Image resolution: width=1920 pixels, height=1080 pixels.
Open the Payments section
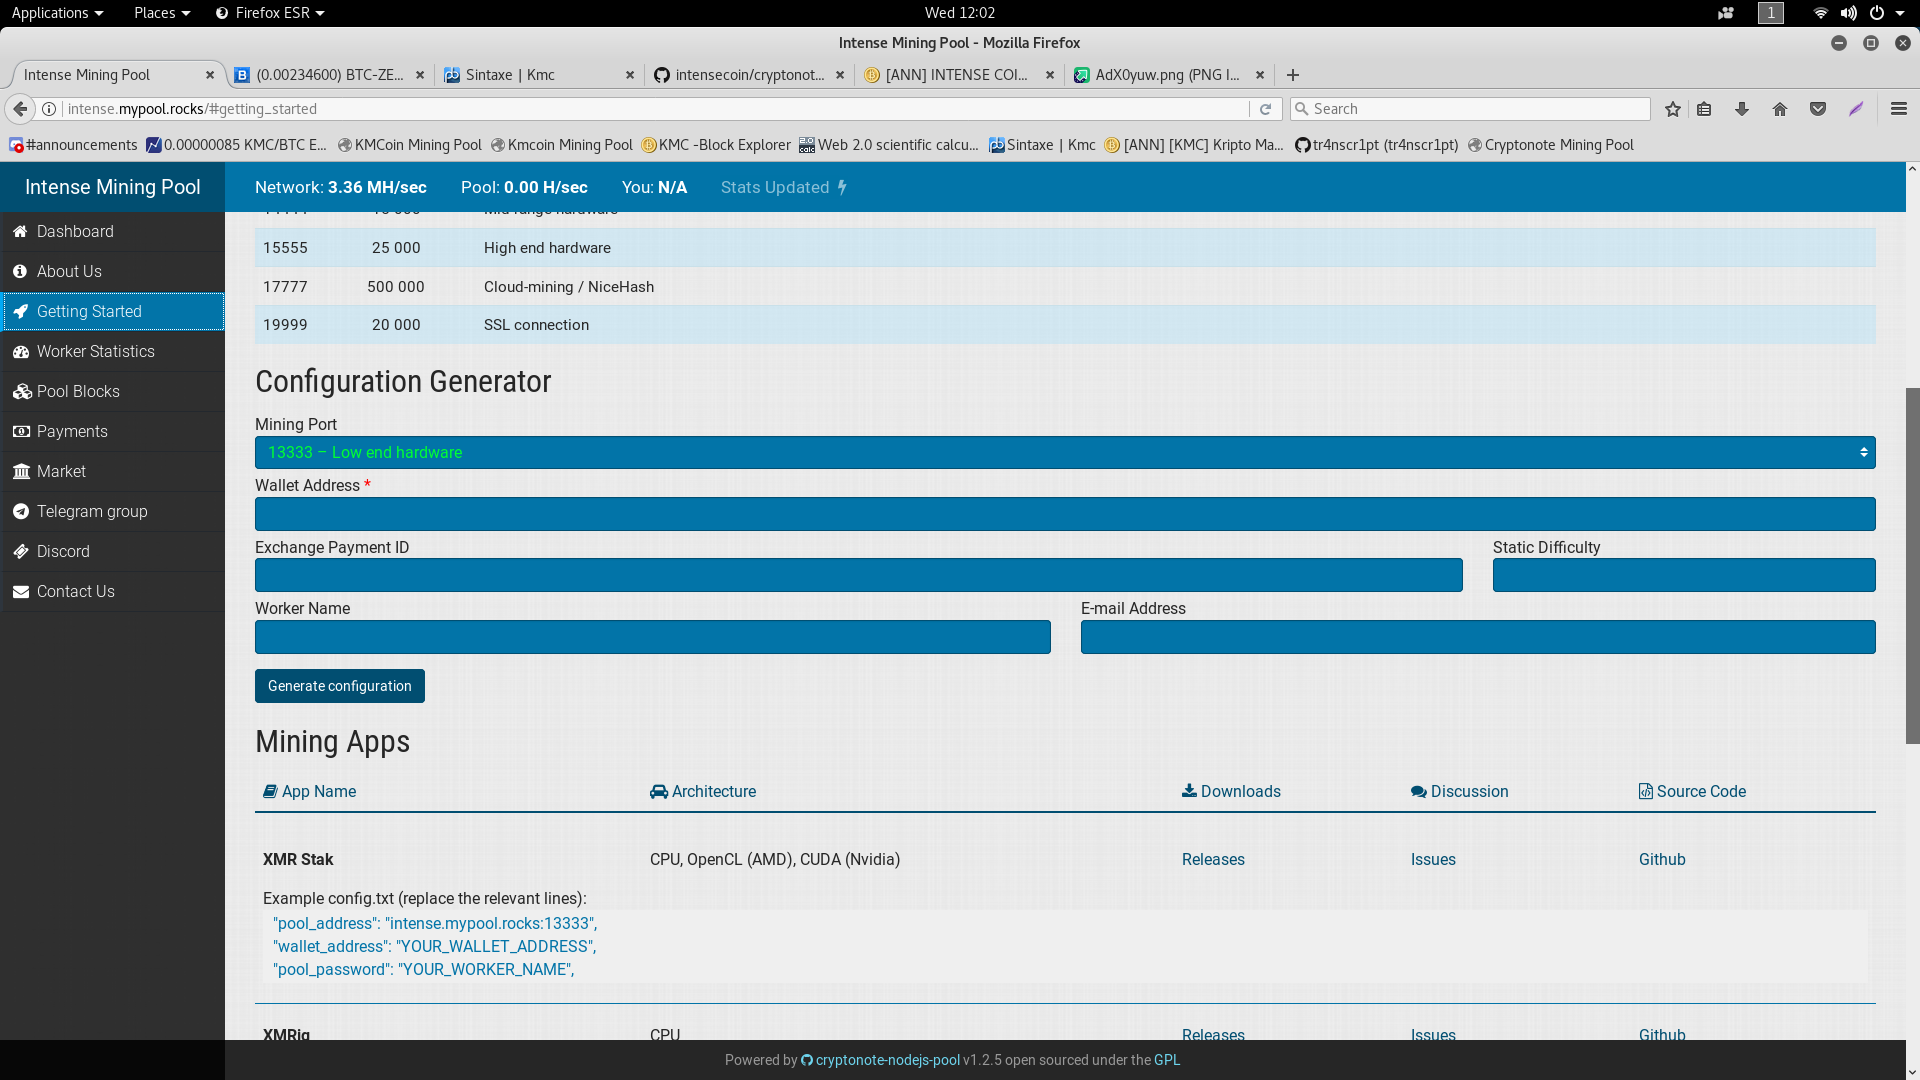tap(112, 431)
